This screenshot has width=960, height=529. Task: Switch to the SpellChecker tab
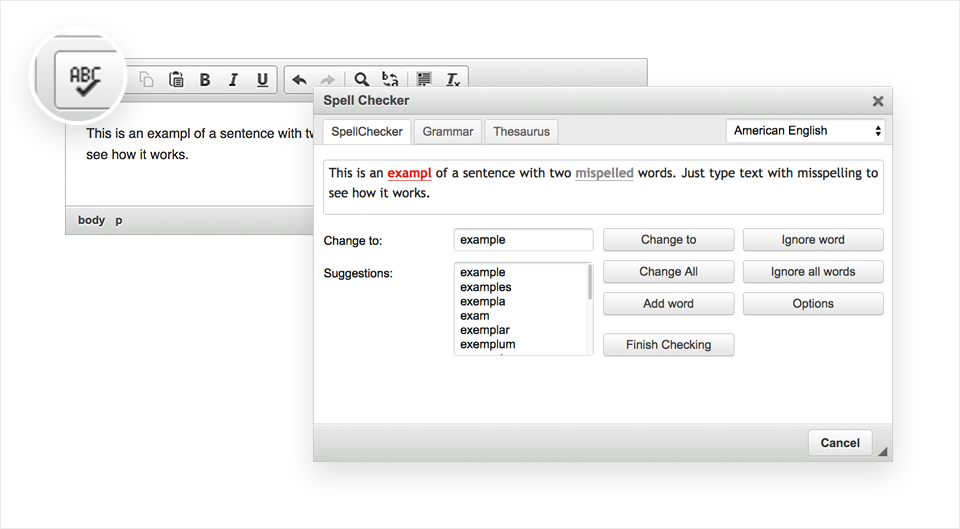367,132
